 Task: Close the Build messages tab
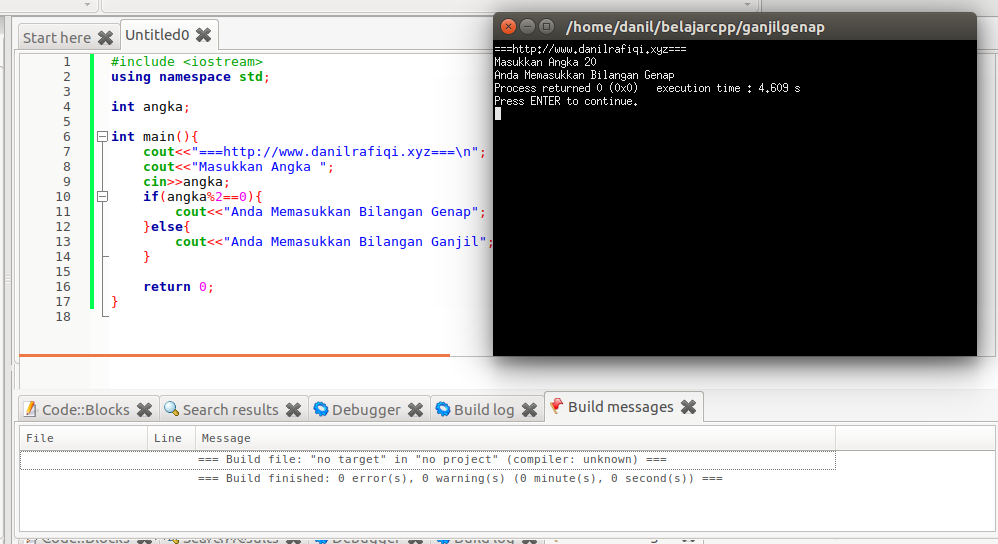688,407
